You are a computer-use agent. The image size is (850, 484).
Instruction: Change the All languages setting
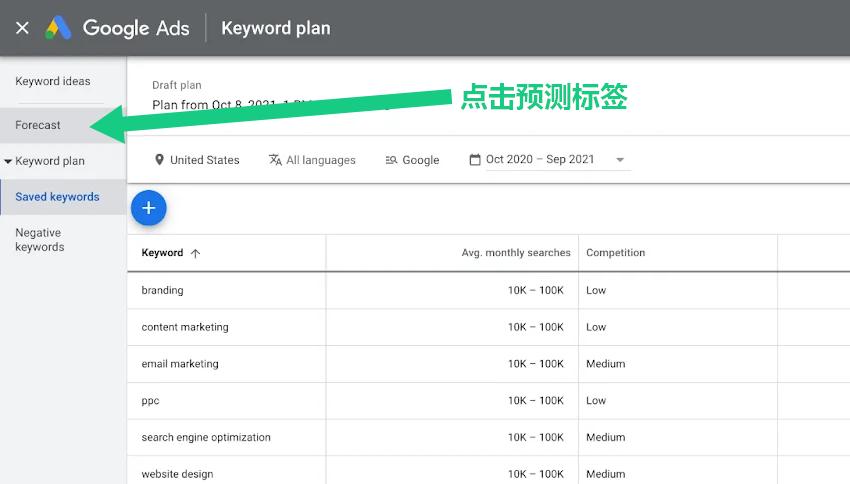click(321, 160)
